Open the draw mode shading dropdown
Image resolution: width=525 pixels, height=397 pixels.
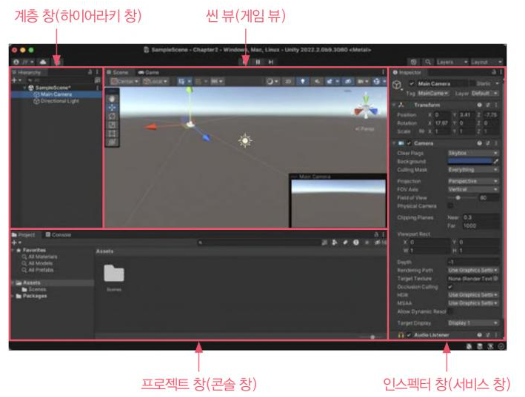272,81
